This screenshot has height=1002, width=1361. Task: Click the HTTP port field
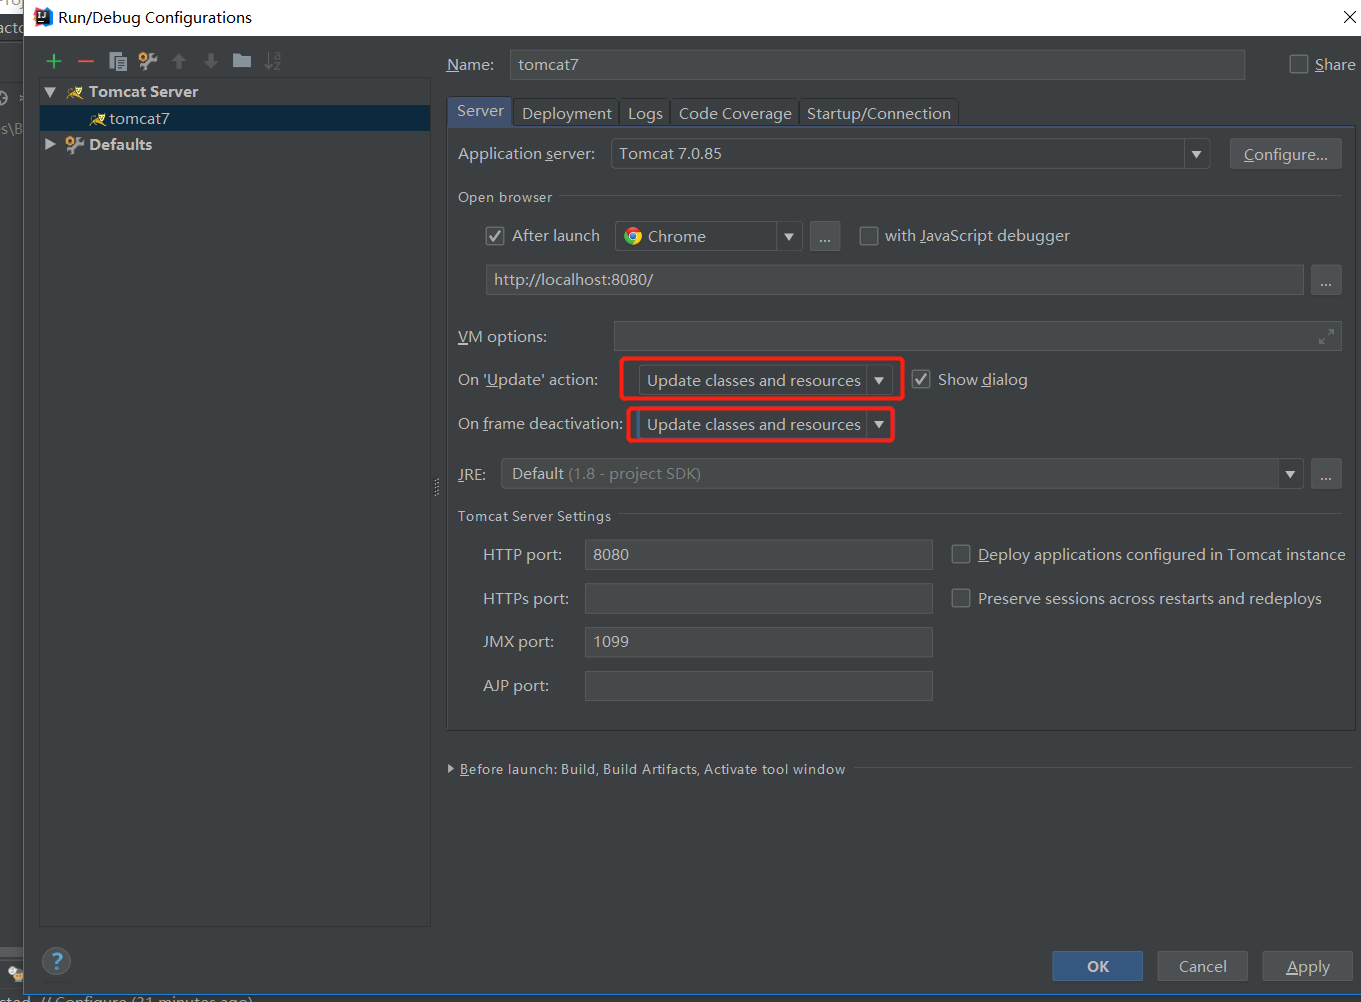[758, 554]
